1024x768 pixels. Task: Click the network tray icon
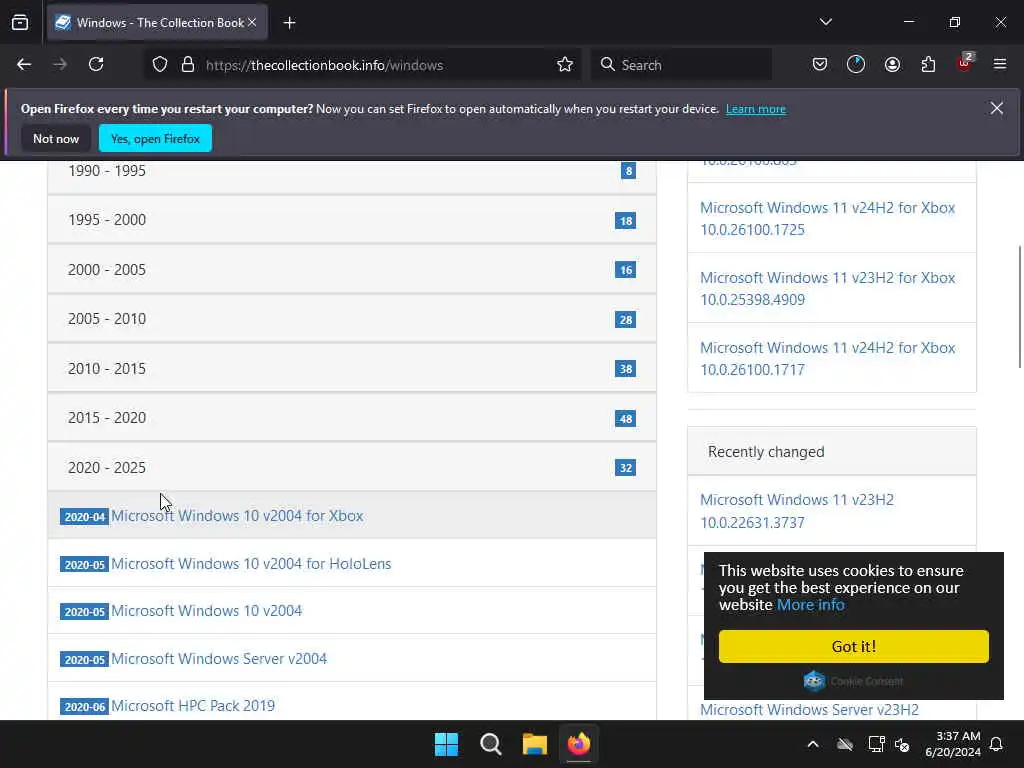pyautogui.click(x=876, y=744)
